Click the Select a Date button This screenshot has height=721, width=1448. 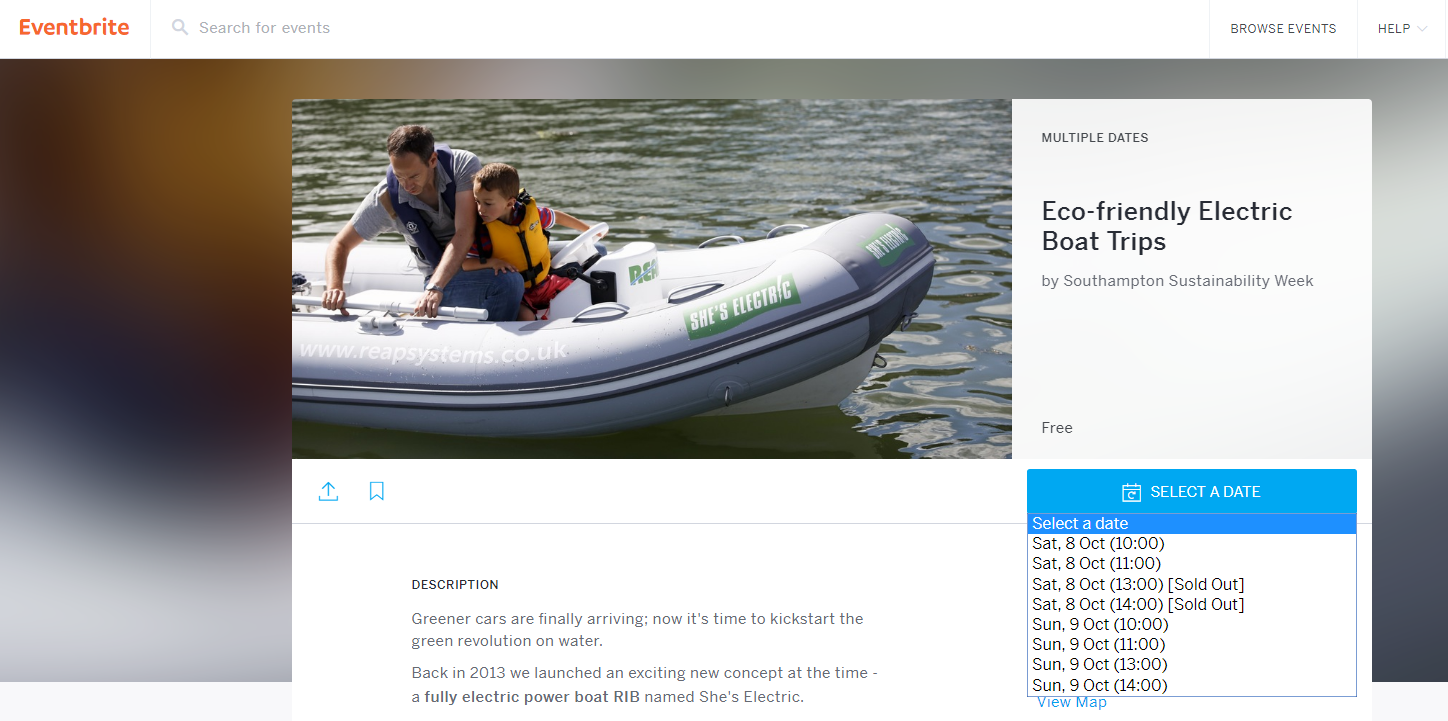[x=1192, y=491]
